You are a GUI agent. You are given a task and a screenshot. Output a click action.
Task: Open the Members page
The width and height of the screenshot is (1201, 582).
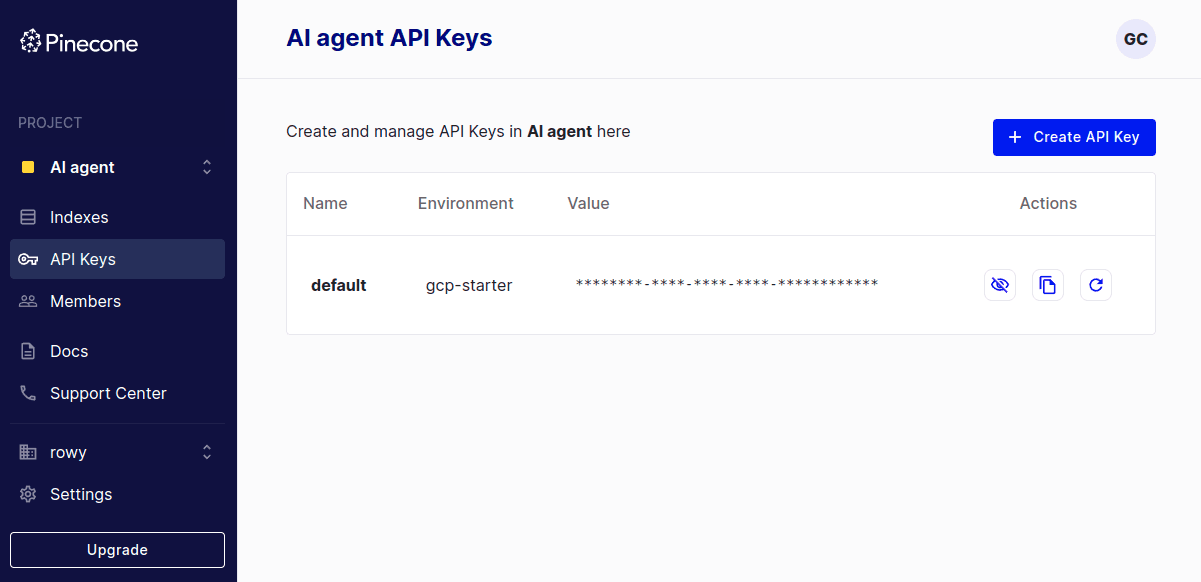tap(85, 301)
